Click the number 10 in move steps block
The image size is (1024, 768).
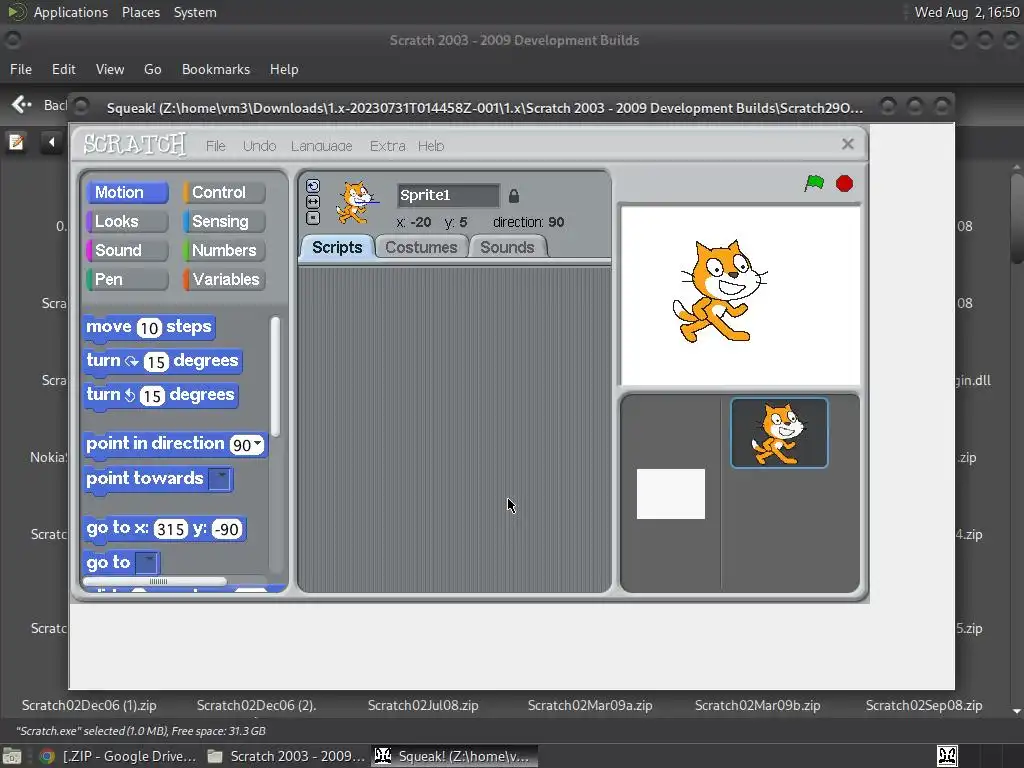pyautogui.click(x=149, y=328)
